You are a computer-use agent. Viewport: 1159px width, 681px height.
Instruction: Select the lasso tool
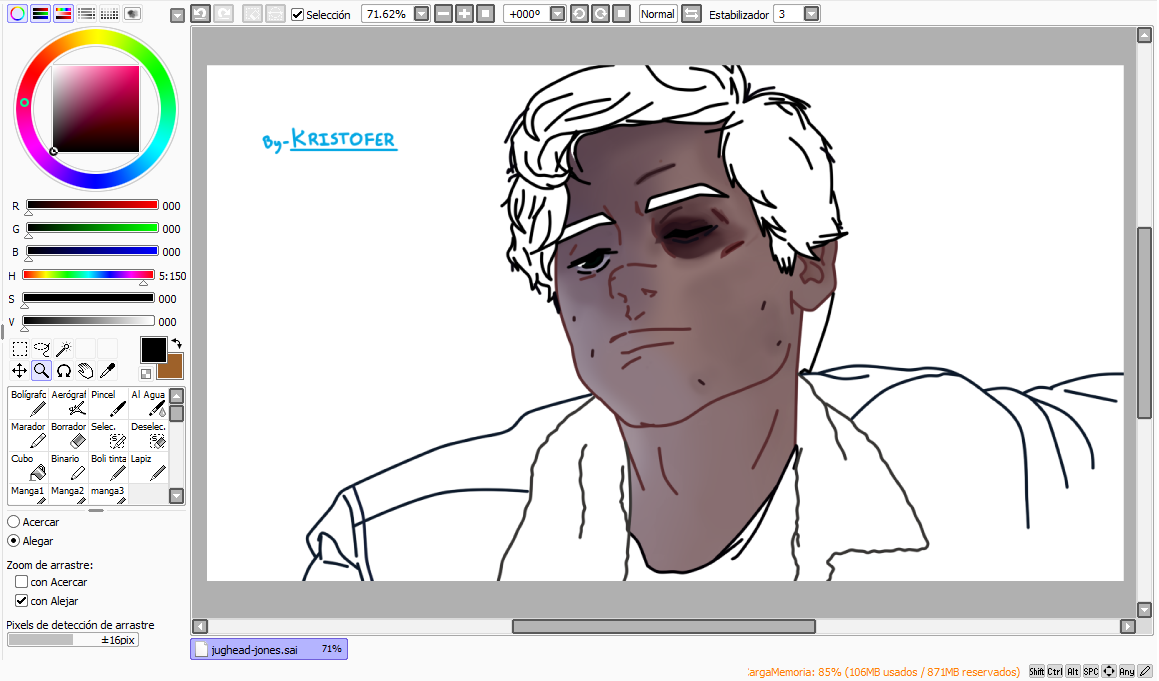[x=41, y=349]
